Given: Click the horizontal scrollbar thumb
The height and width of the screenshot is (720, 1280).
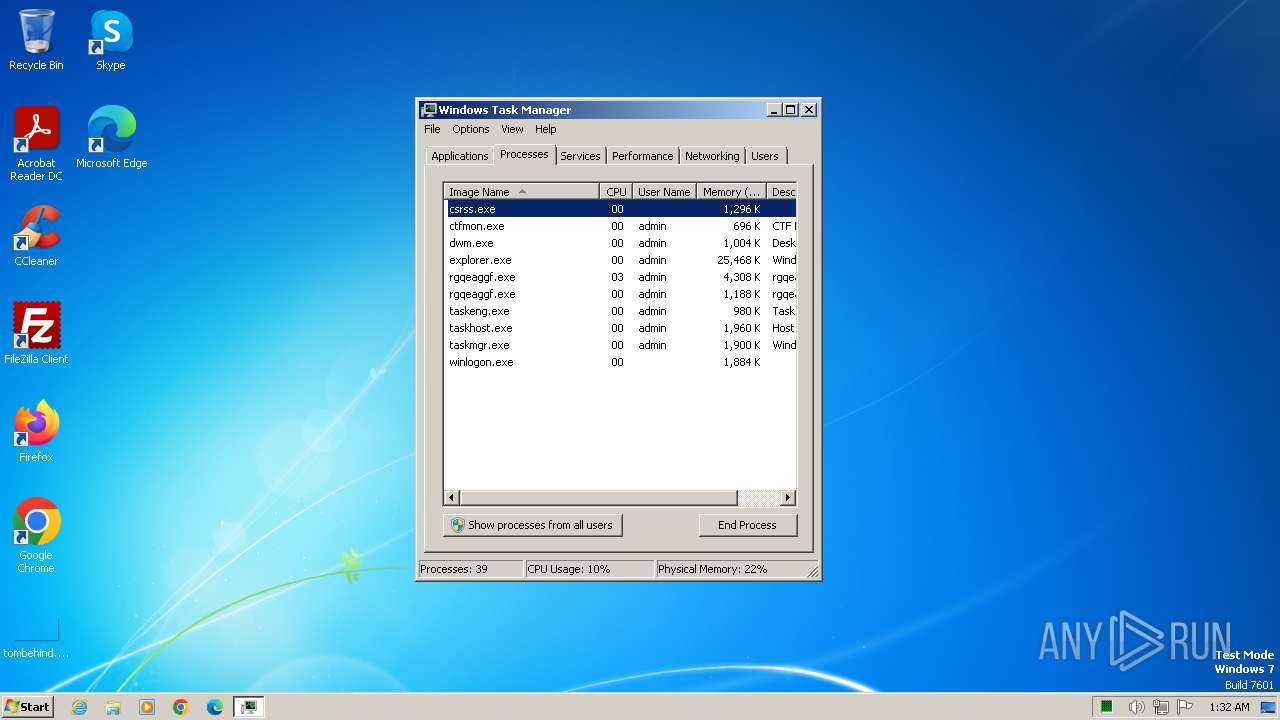Looking at the screenshot, I should (x=598, y=497).
